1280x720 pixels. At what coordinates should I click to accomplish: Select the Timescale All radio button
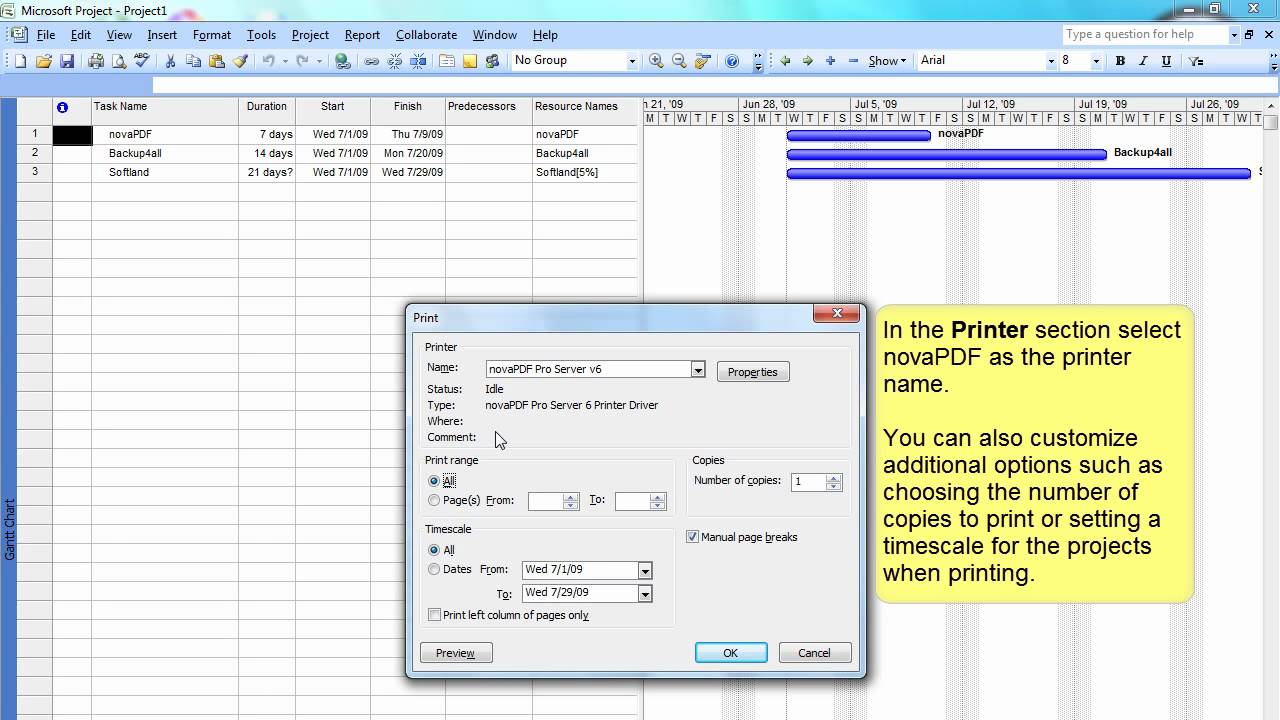434,550
